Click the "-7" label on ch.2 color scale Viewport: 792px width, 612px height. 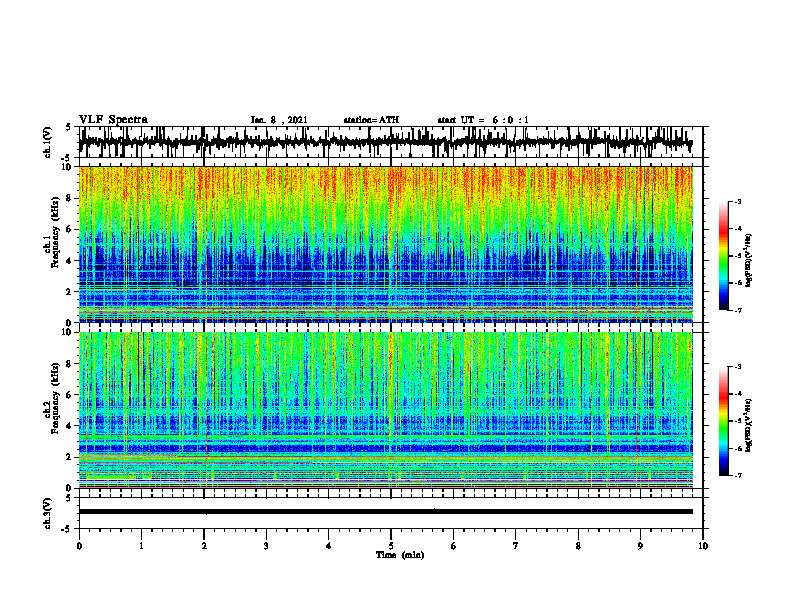click(x=738, y=475)
